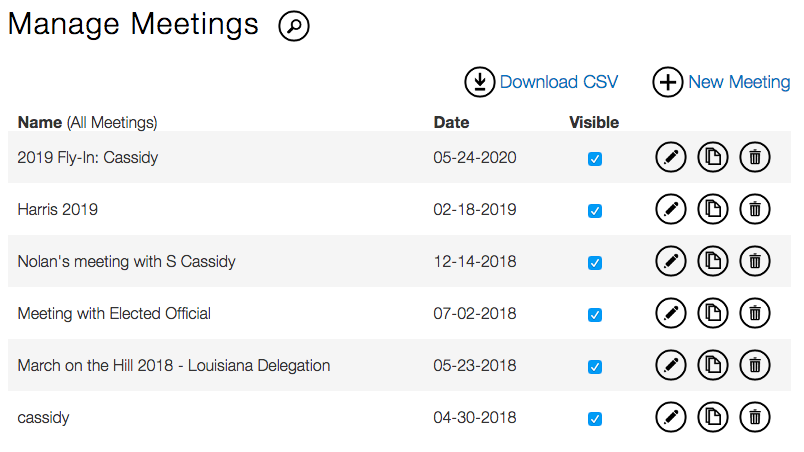
Task: Toggle Visible for Meeting with Elected Official
Action: 595,315
